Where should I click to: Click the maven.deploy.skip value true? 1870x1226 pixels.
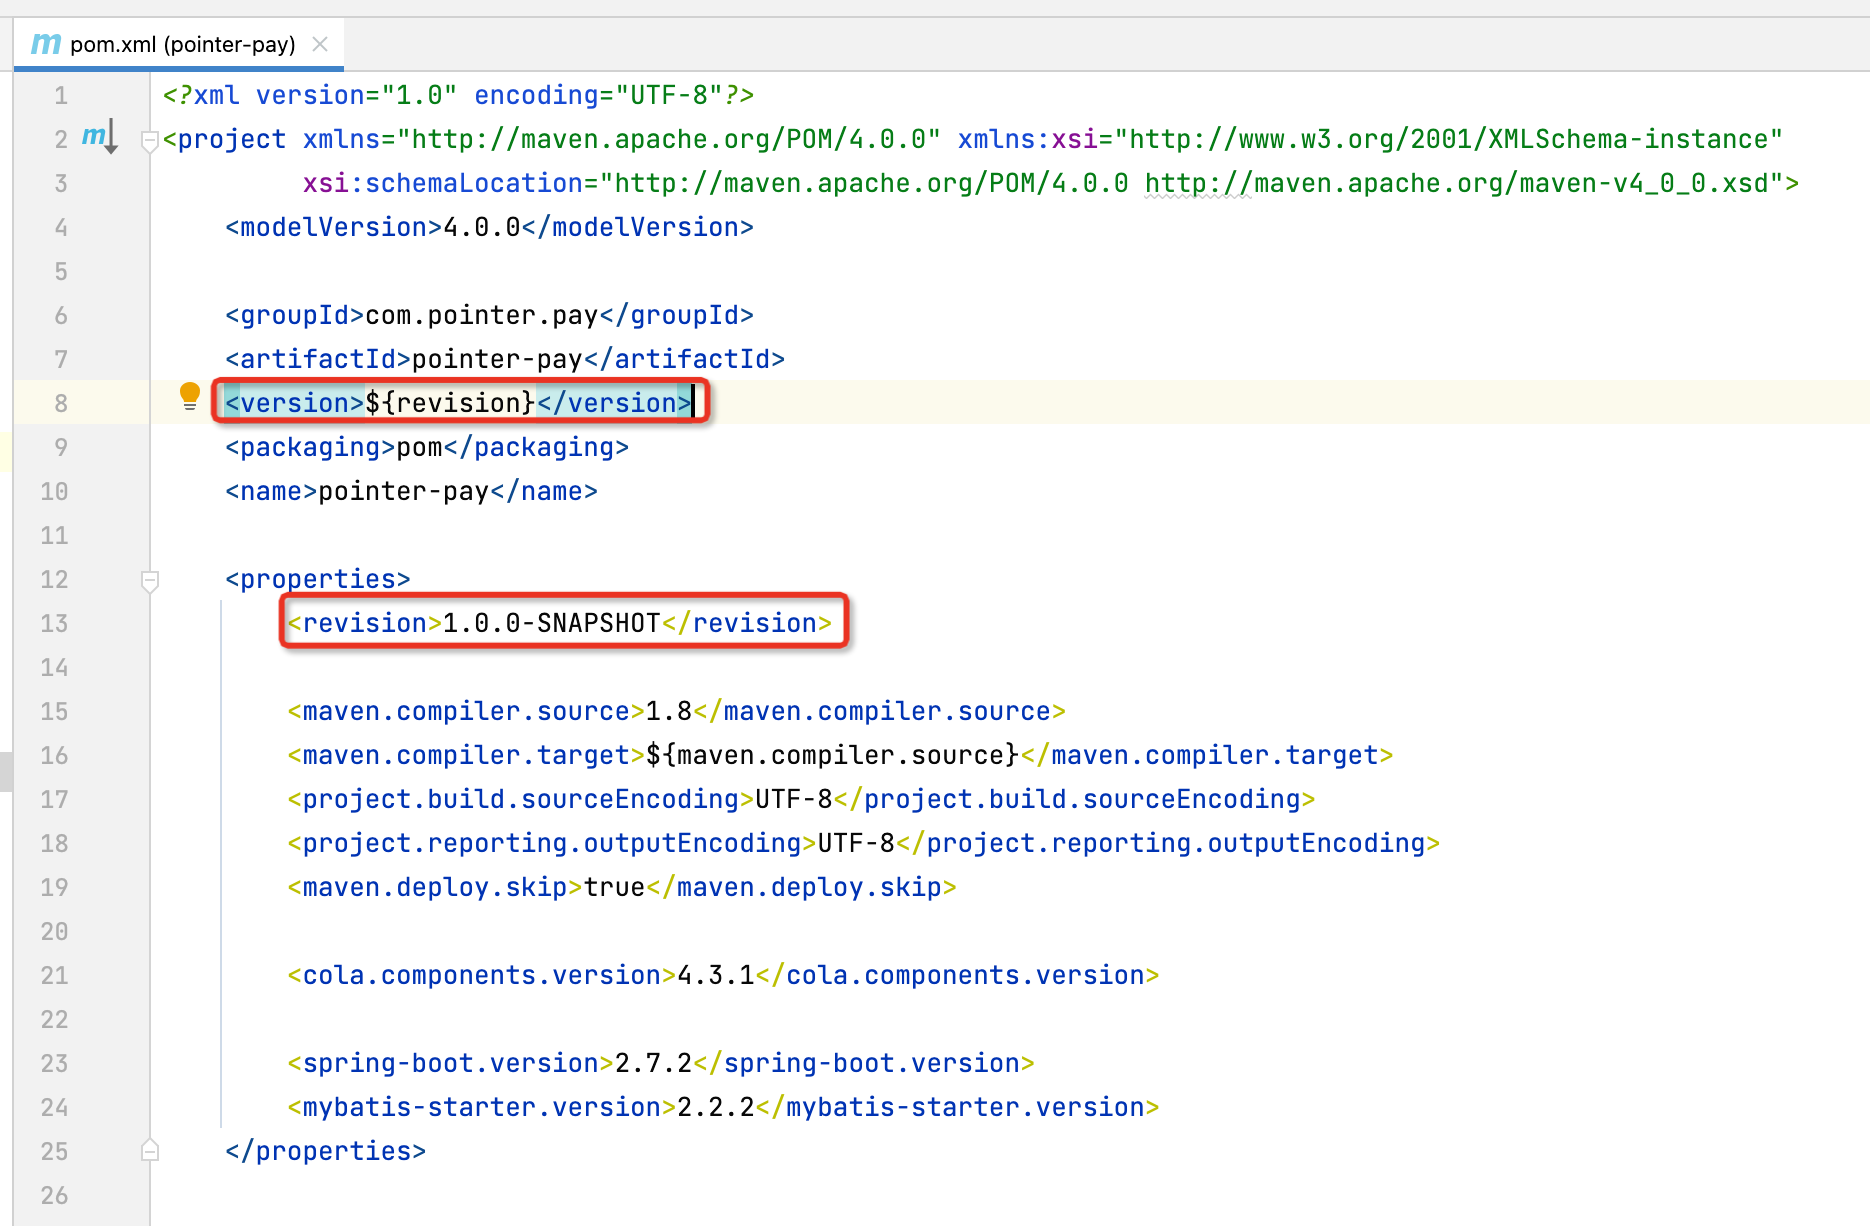[x=613, y=887]
